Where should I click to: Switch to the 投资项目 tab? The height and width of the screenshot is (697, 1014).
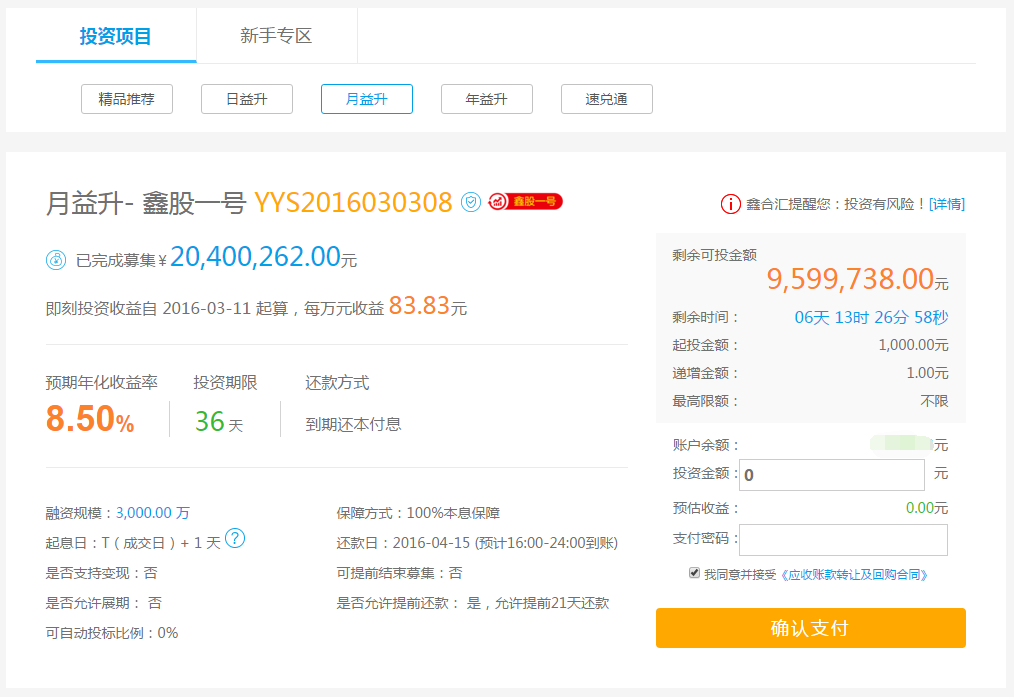tap(116, 37)
